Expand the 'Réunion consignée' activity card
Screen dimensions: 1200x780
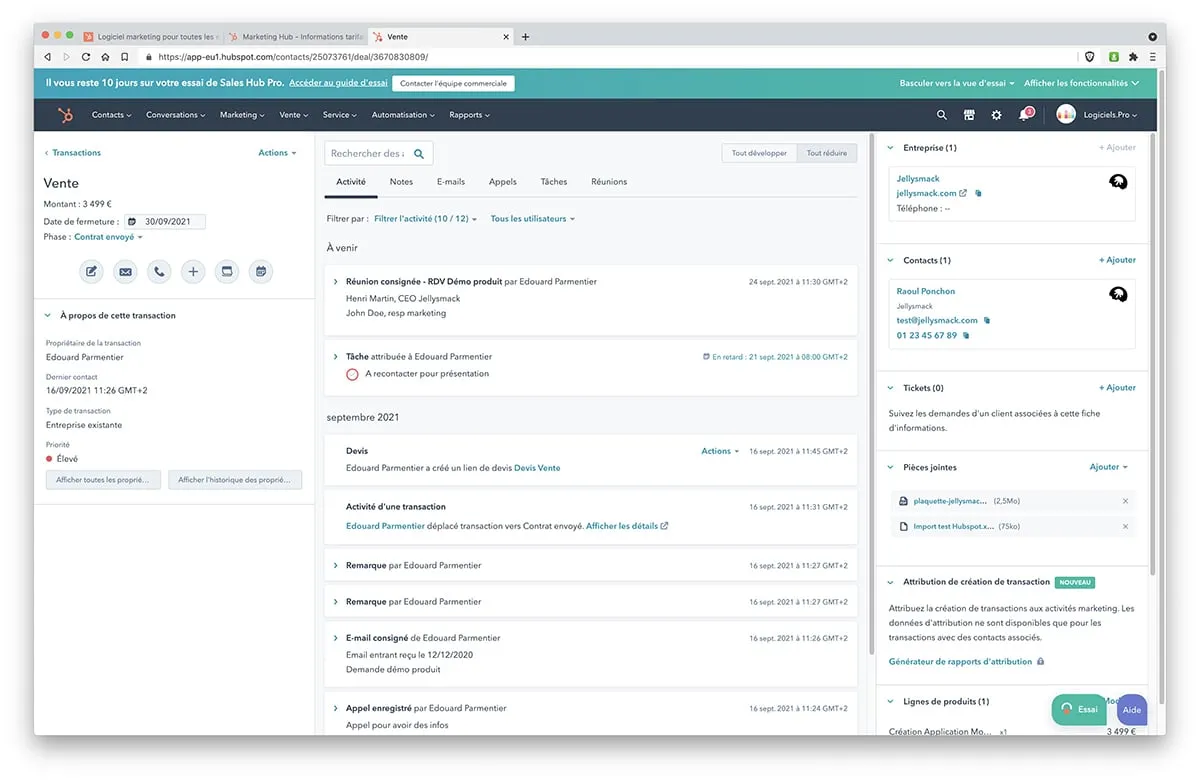pyautogui.click(x=335, y=282)
